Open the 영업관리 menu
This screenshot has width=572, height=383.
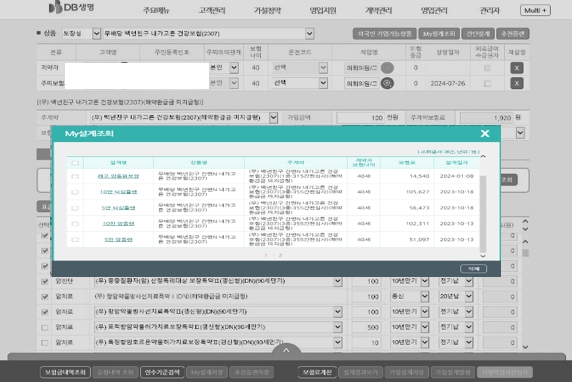[x=434, y=10]
